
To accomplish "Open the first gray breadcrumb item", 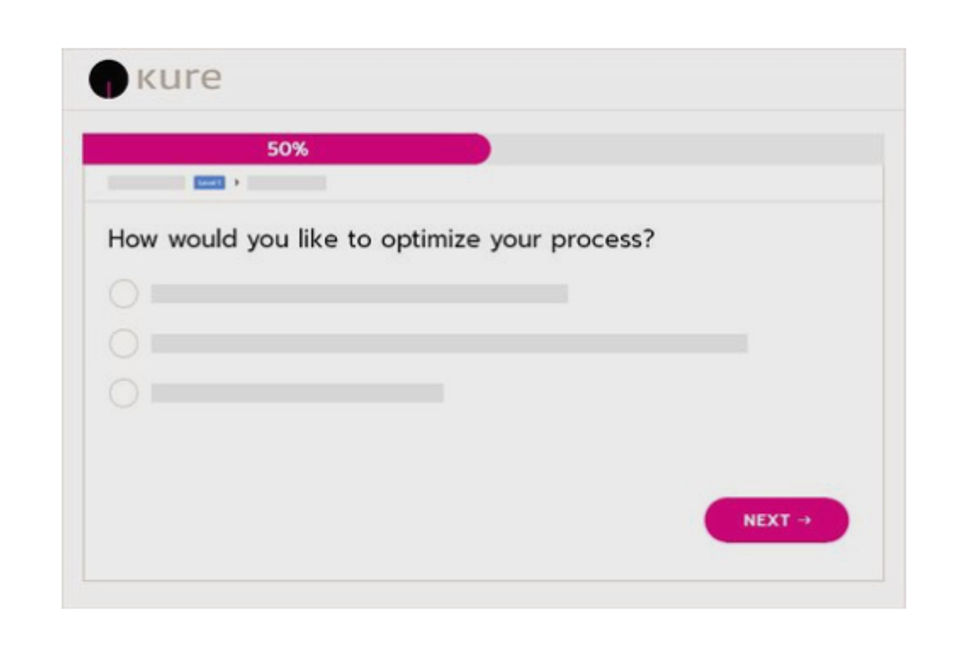I will [146, 183].
